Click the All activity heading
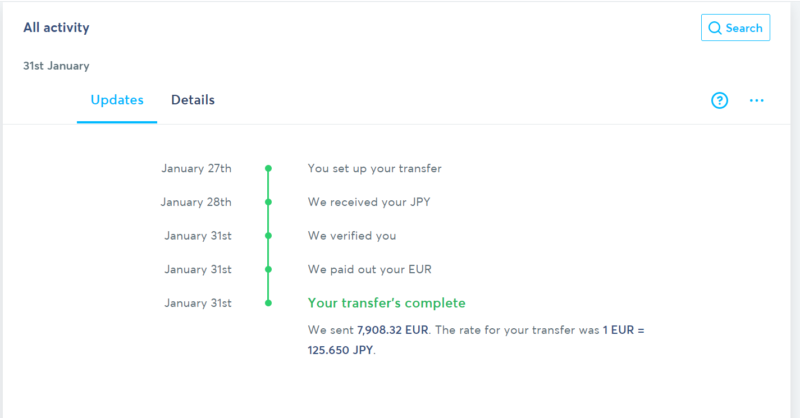 [56, 28]
